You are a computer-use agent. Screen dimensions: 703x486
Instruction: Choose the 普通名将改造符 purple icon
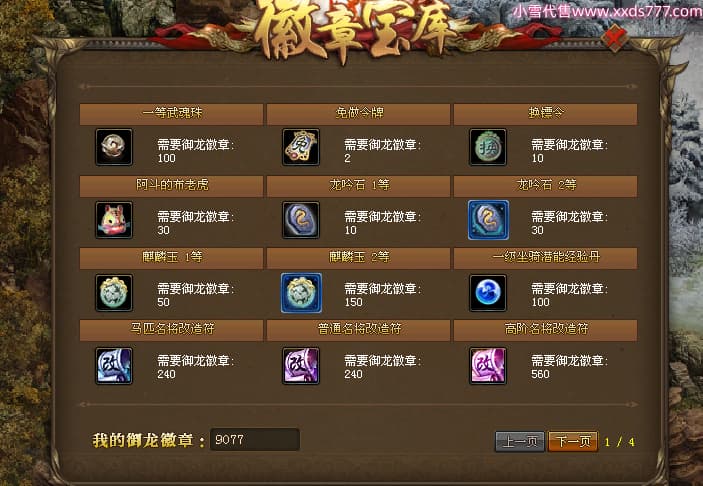pos(301,366)
